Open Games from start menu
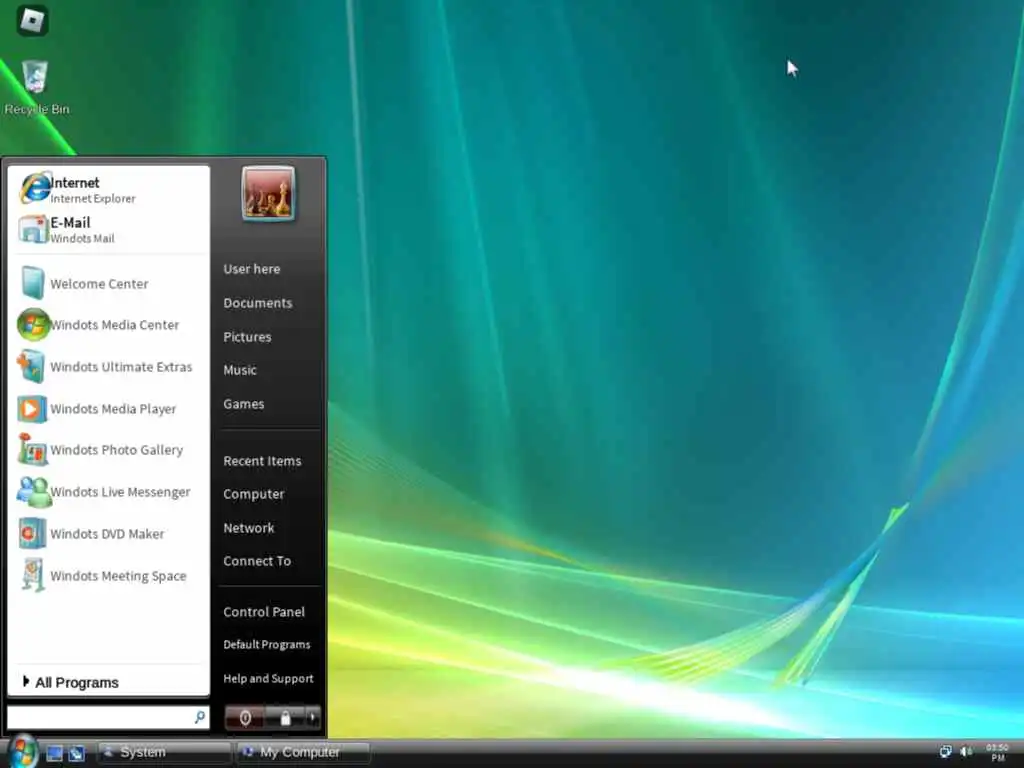 tap(244, 404)
